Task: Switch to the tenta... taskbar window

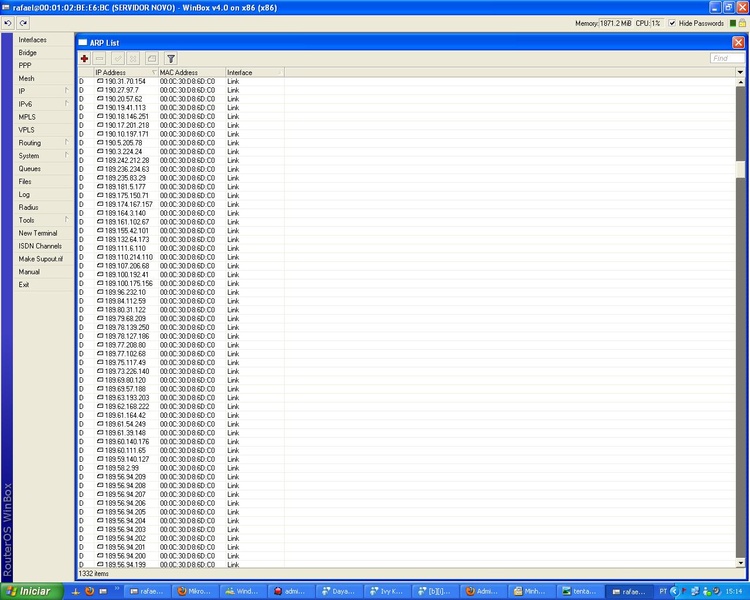Action: pyautogui.click(x=580, y=591)
